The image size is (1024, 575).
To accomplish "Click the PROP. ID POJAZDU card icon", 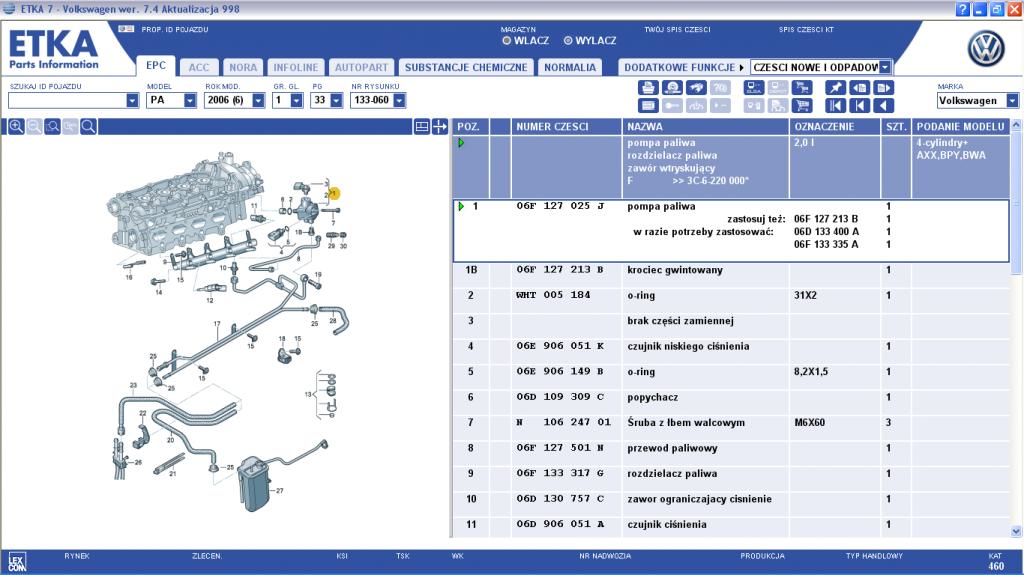I will pyautogui.click(x=126, y=29).
